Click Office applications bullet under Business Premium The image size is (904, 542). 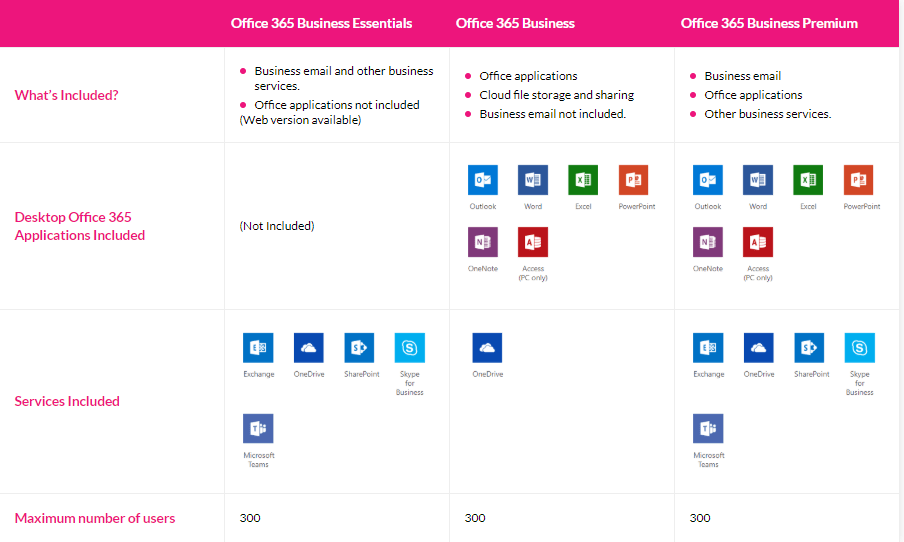pyautogui.click(x=753, y=95)
